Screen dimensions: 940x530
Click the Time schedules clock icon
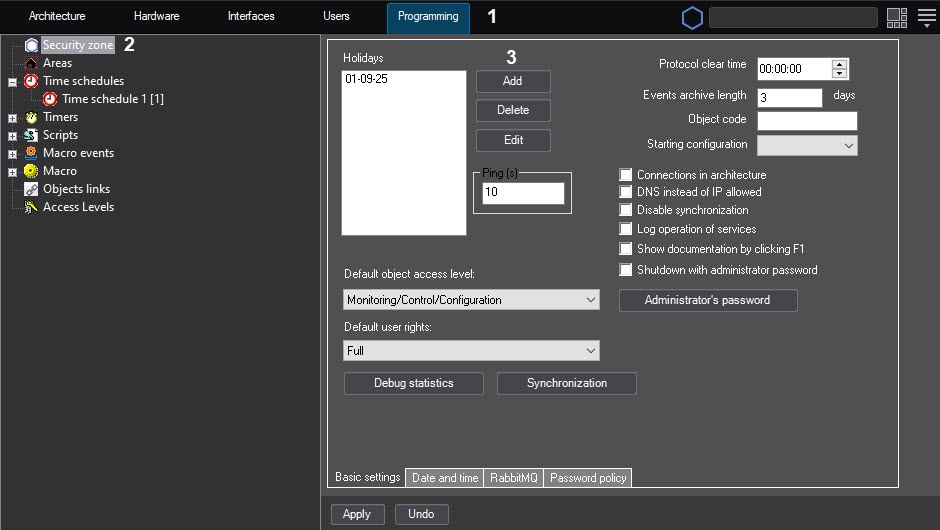(31, 81)
